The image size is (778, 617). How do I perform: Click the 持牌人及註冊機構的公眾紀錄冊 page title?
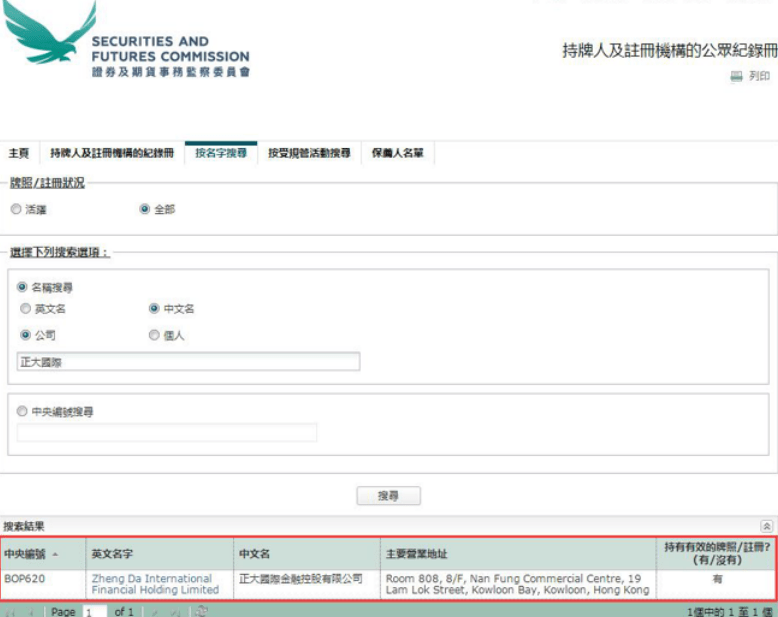(x=669, y=50)
